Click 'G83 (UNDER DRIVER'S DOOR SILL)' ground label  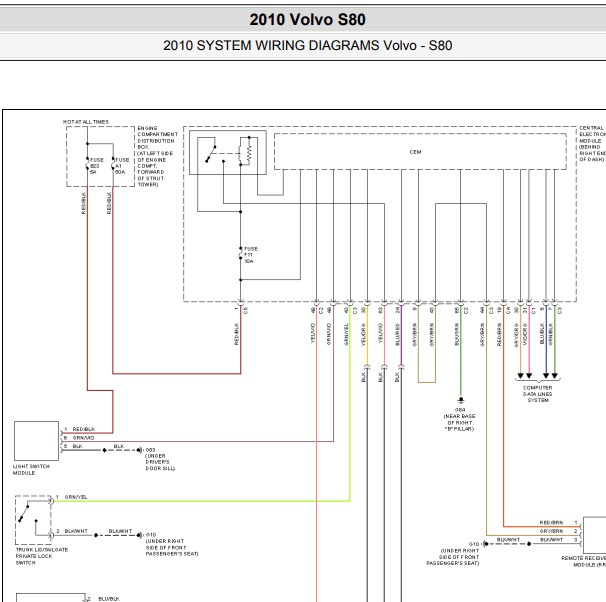pos(160,459)
